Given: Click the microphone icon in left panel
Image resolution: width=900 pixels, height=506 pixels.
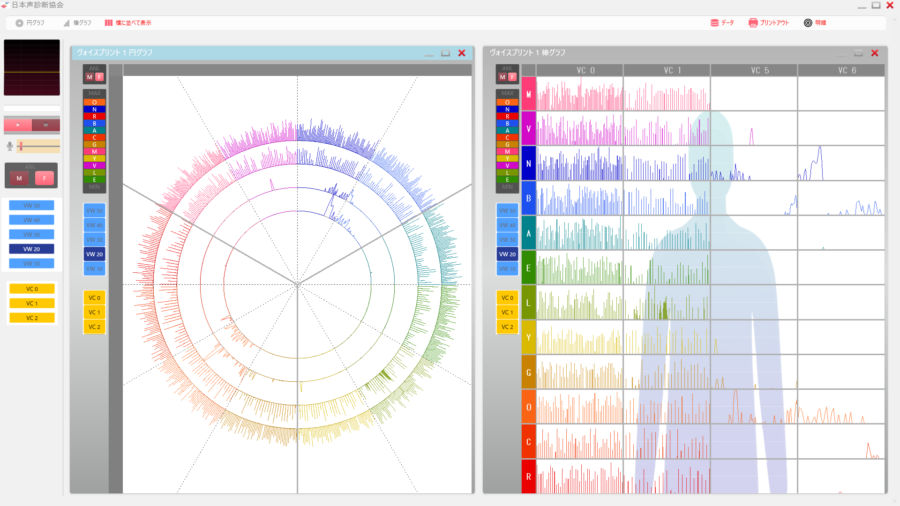Looking at the screenshot, I should pyautogui.click(x=10, y=147).
